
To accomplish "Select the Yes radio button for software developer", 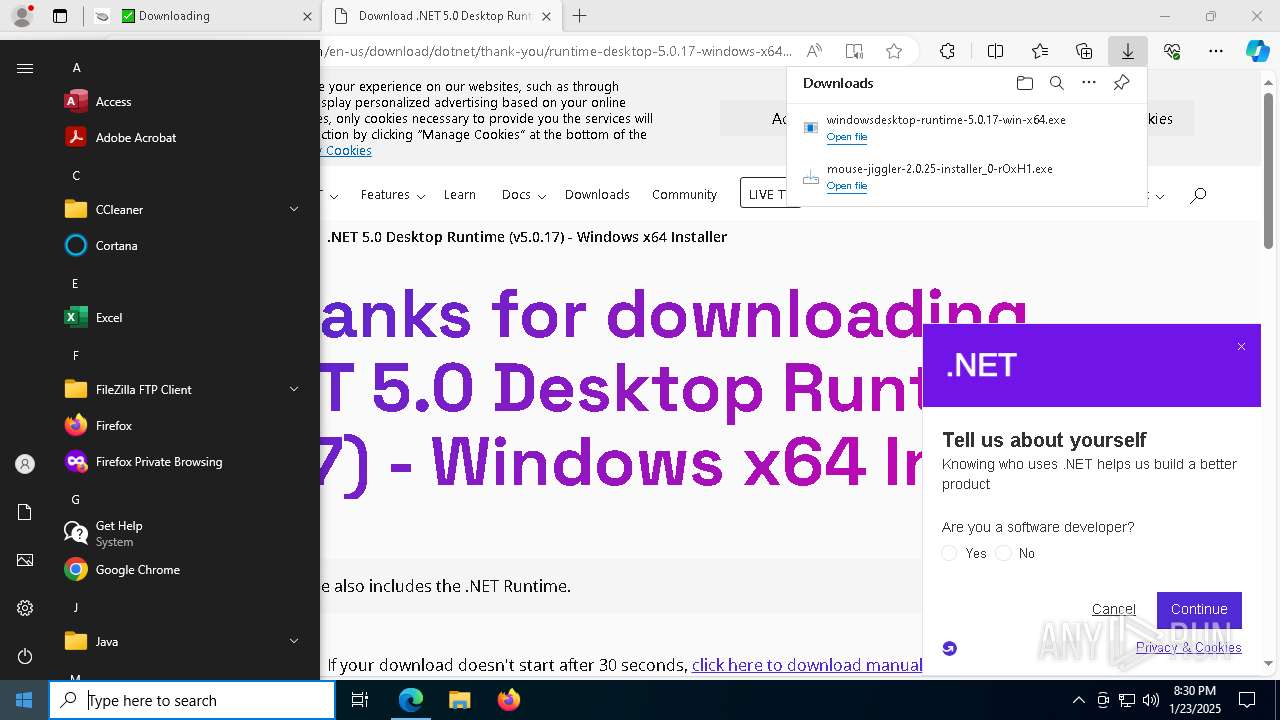I will click(x=949, y=553).
